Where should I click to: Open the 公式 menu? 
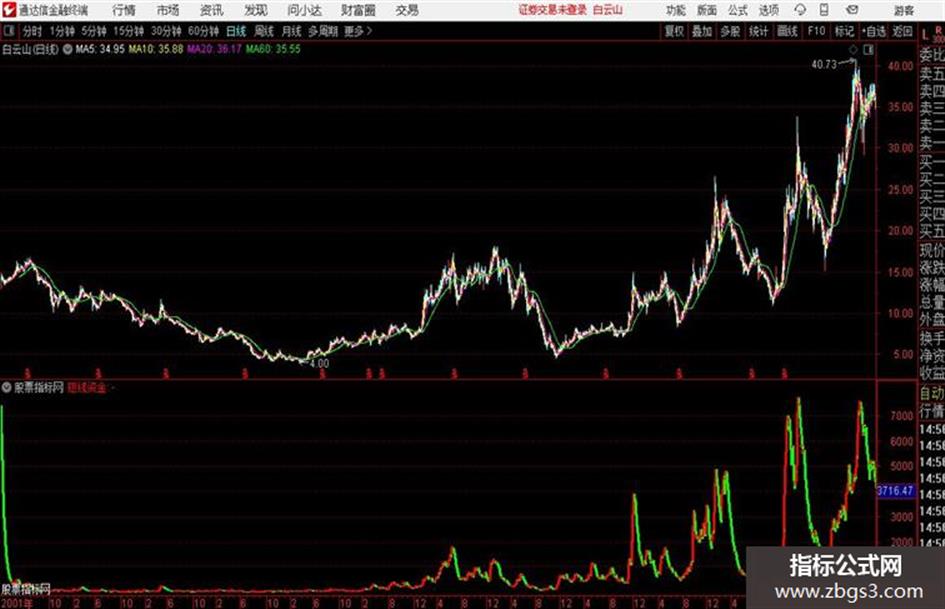click(738, 10)
